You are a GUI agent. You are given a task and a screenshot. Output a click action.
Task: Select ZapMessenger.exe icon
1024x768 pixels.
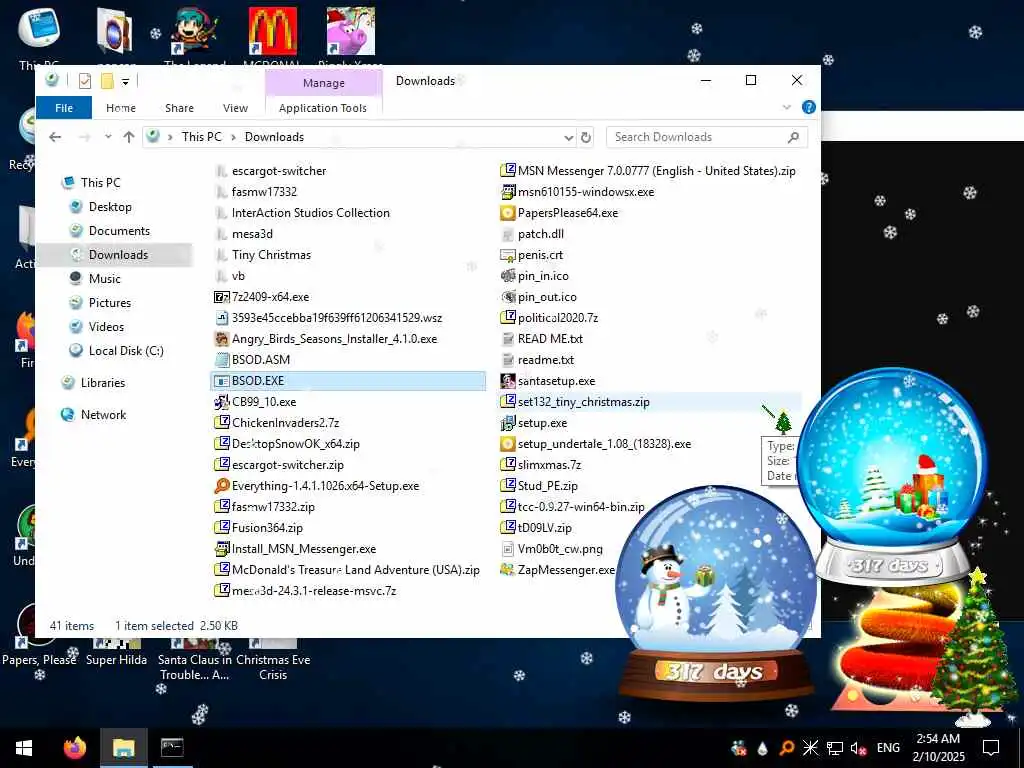pyautogui.click(x=508, y=569)
